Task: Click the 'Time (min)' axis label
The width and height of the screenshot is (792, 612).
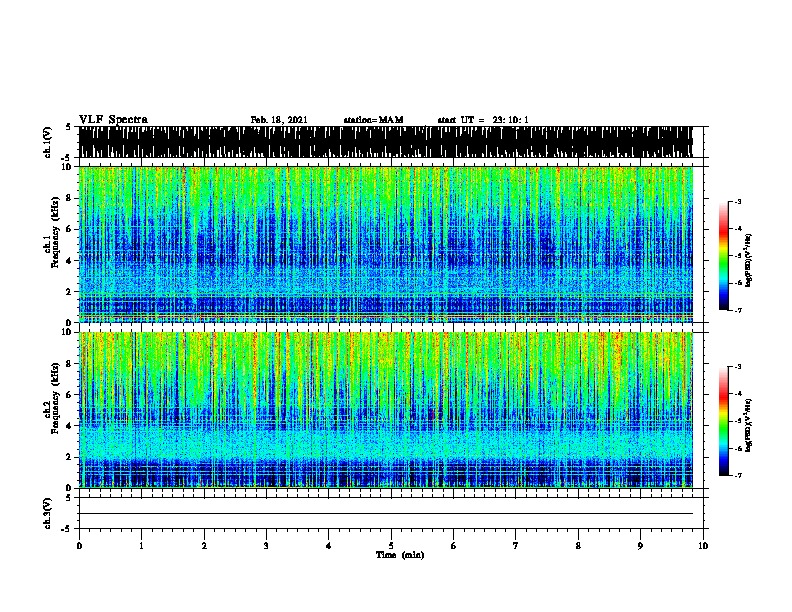Action: [400, 555]
